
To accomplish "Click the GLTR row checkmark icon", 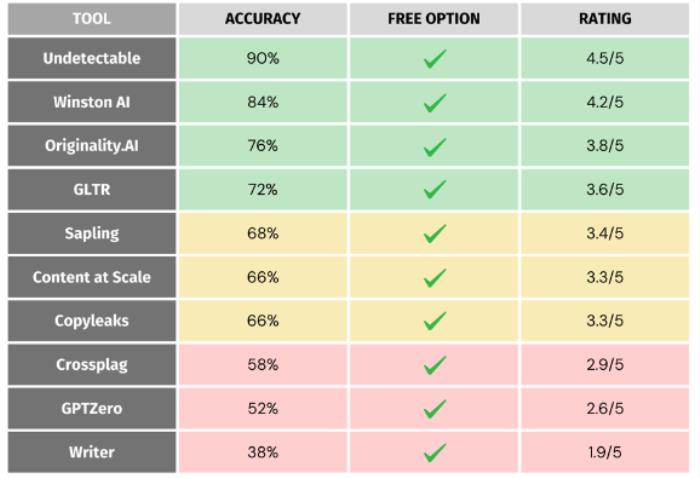I will click(434, 190).
